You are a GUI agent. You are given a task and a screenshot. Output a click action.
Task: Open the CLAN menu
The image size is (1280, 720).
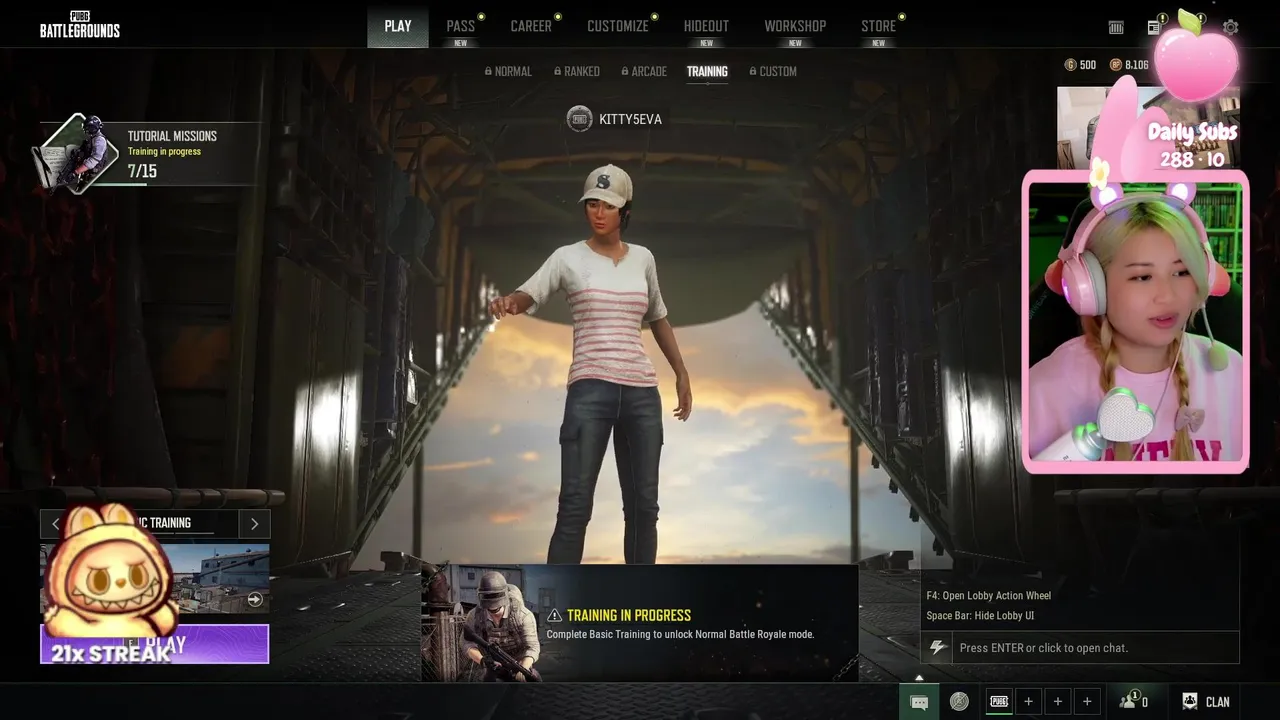pyautogui.click(x=1206, y=702)
